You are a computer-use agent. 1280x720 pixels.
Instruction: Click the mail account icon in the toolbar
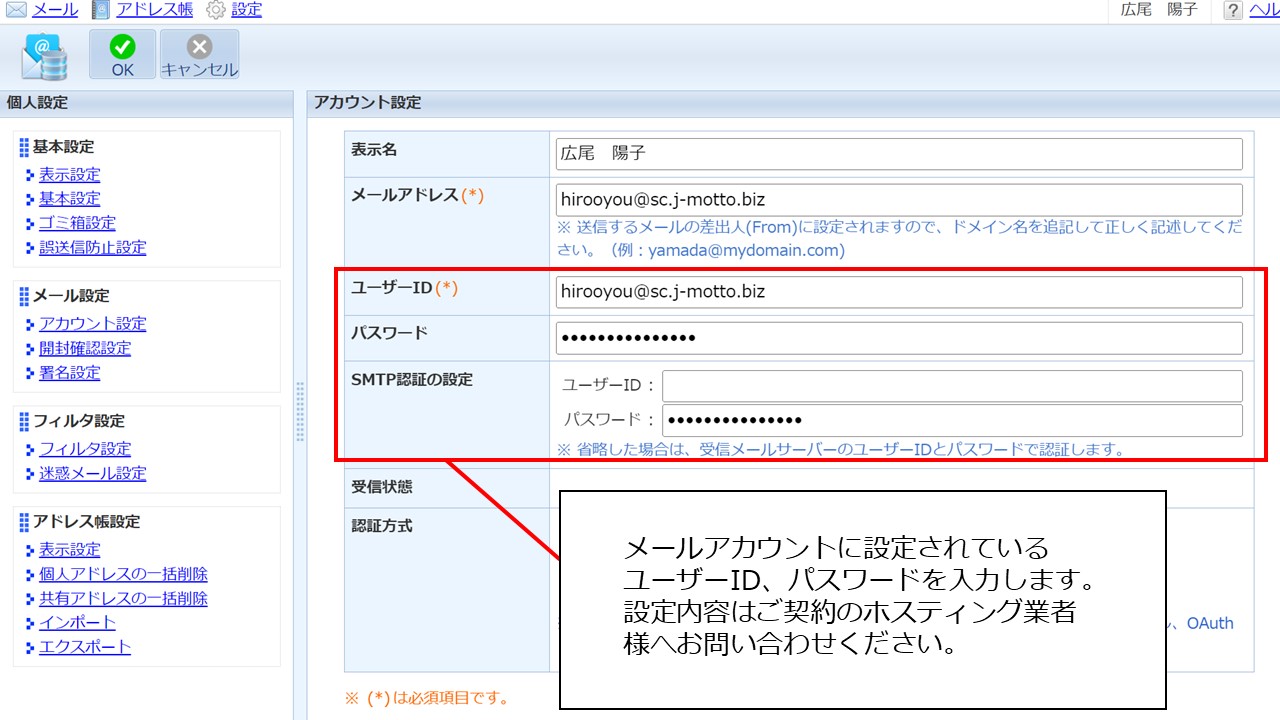pyautogui.click(x=45, y=56)
